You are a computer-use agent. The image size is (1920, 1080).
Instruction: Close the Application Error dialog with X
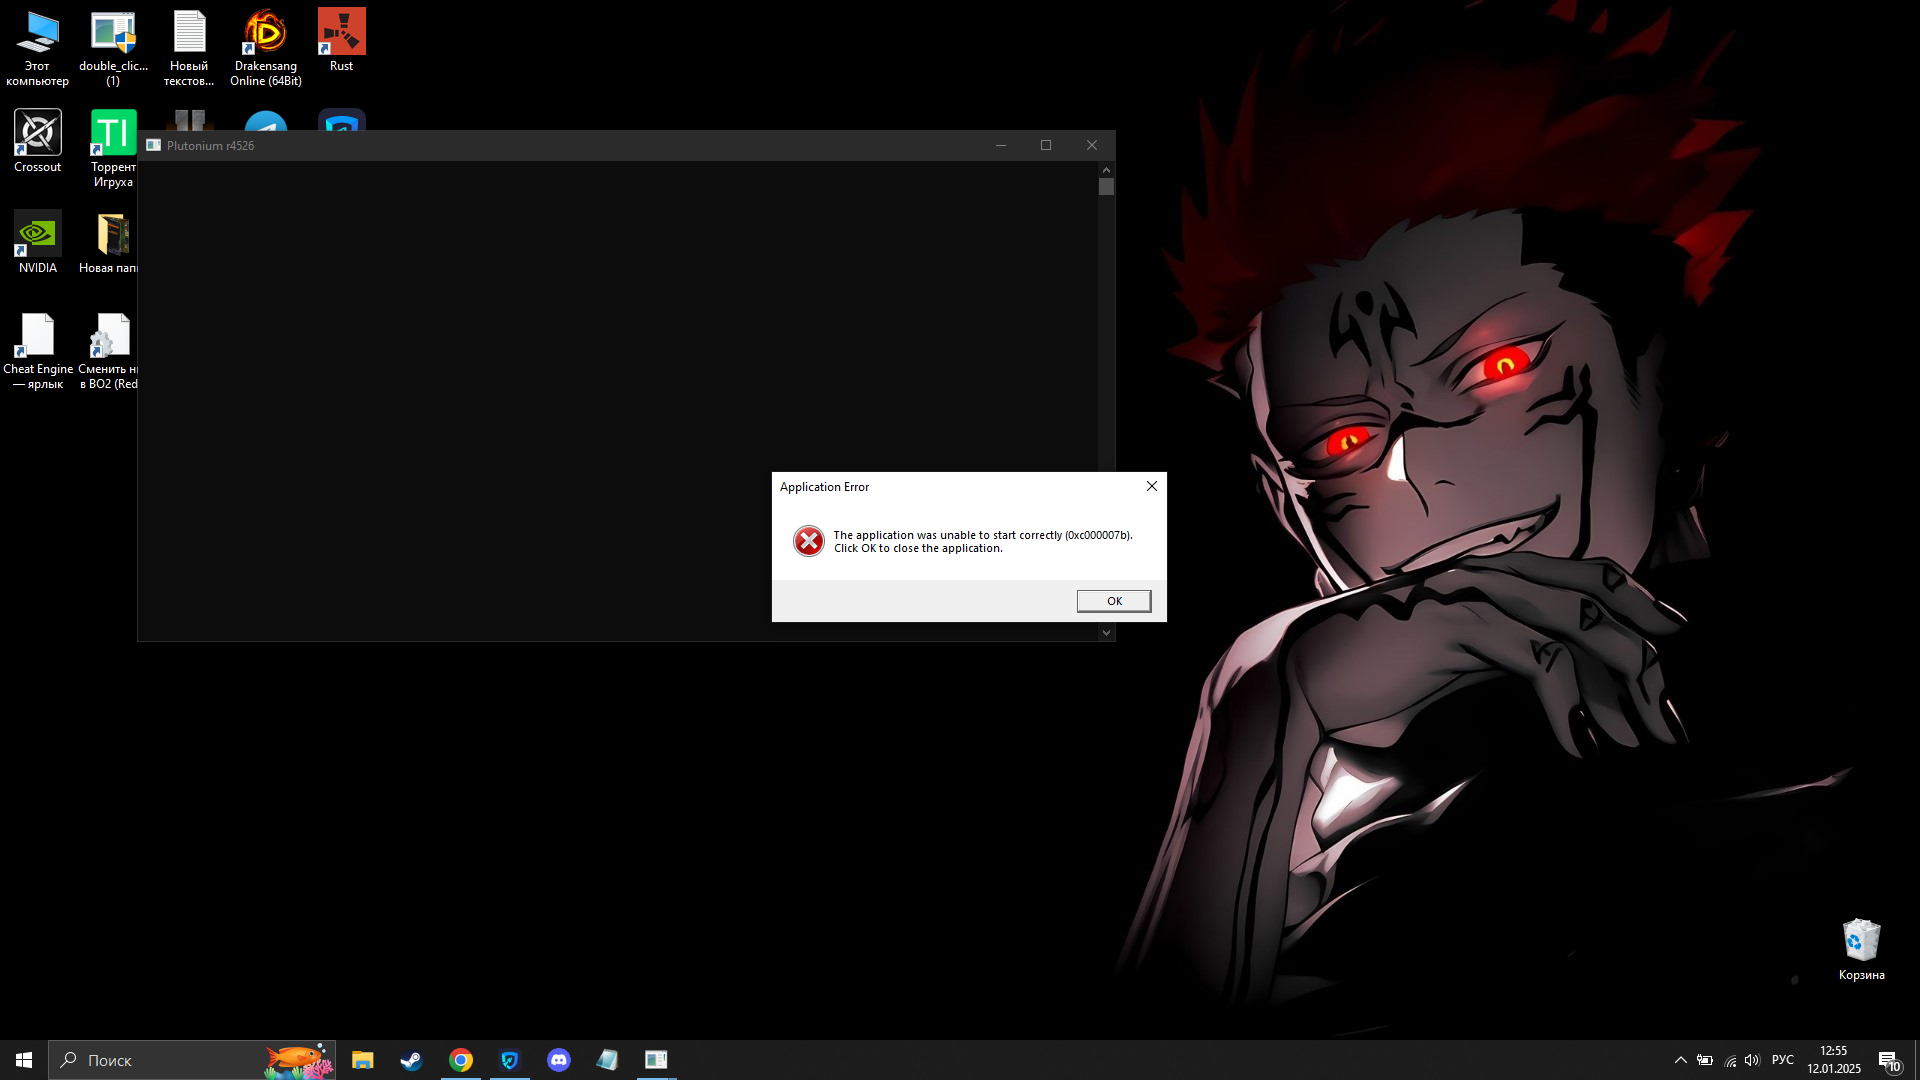pyautogui.click(x=1151, y=486)
